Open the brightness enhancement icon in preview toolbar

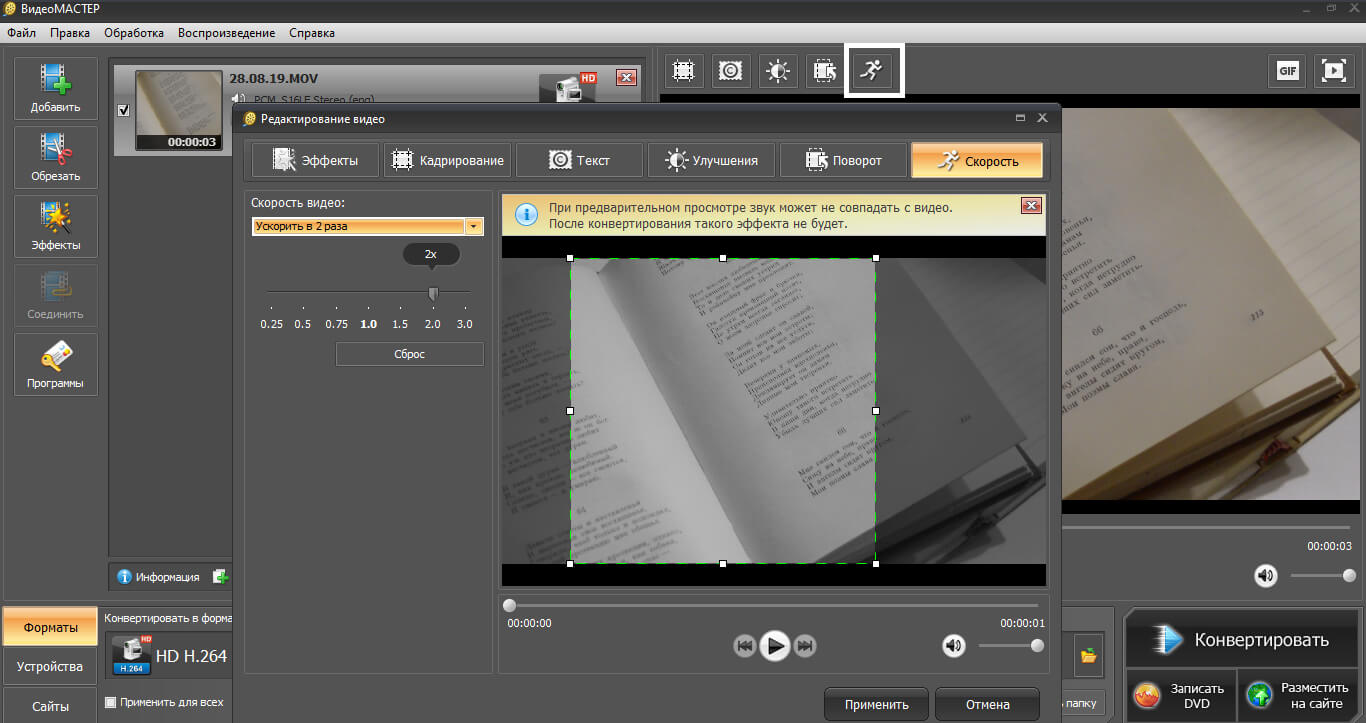778,70
